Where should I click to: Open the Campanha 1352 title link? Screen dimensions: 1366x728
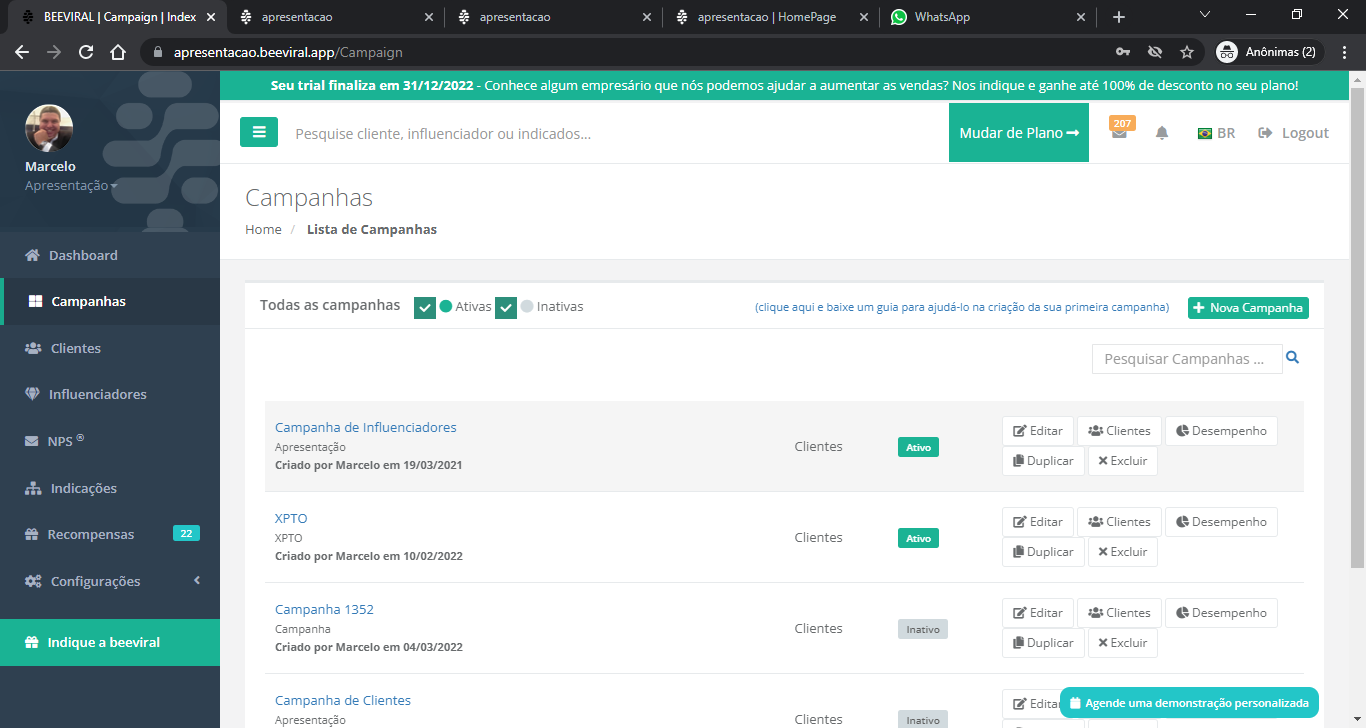point(324,609)
